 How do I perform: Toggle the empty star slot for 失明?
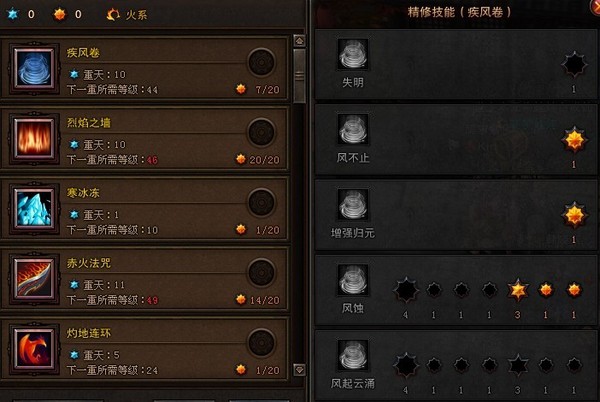(574, 65)
